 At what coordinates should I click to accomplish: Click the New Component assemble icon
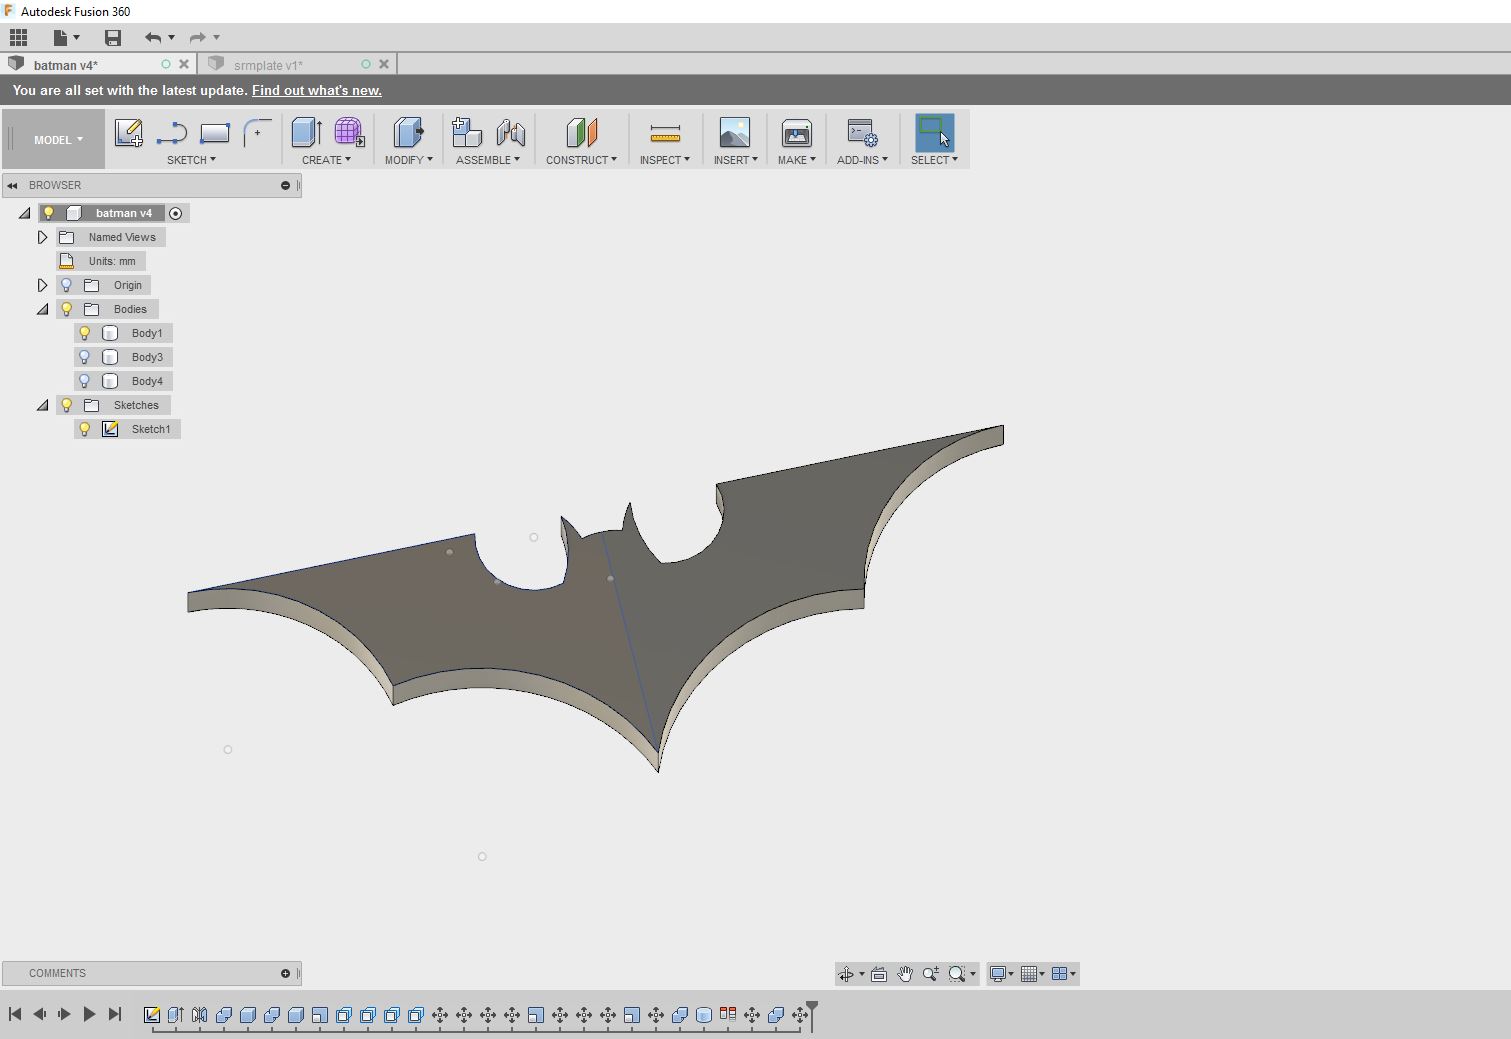(467, 133)
